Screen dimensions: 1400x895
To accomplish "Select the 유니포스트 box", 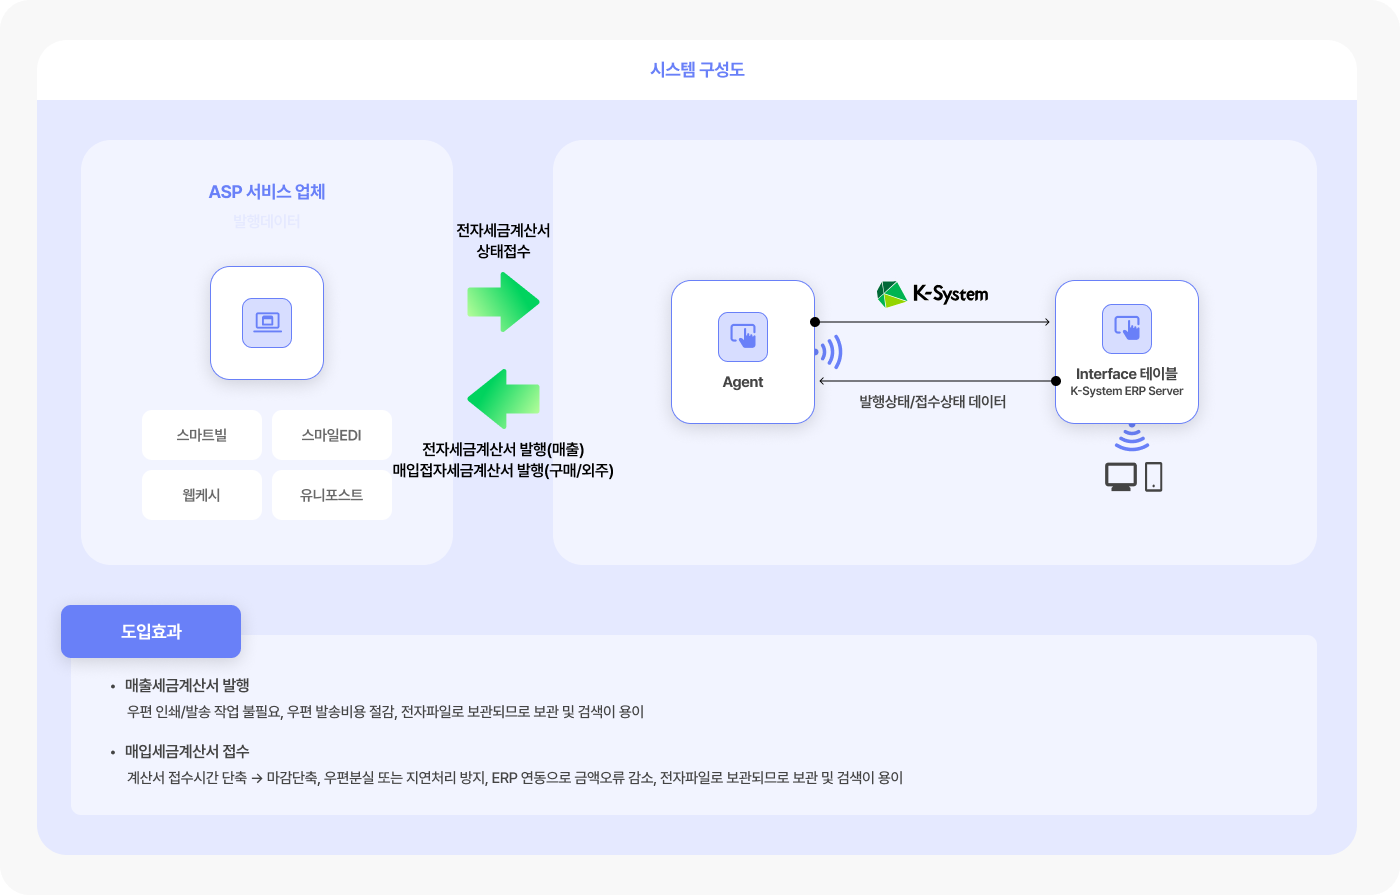I will 332,495.
